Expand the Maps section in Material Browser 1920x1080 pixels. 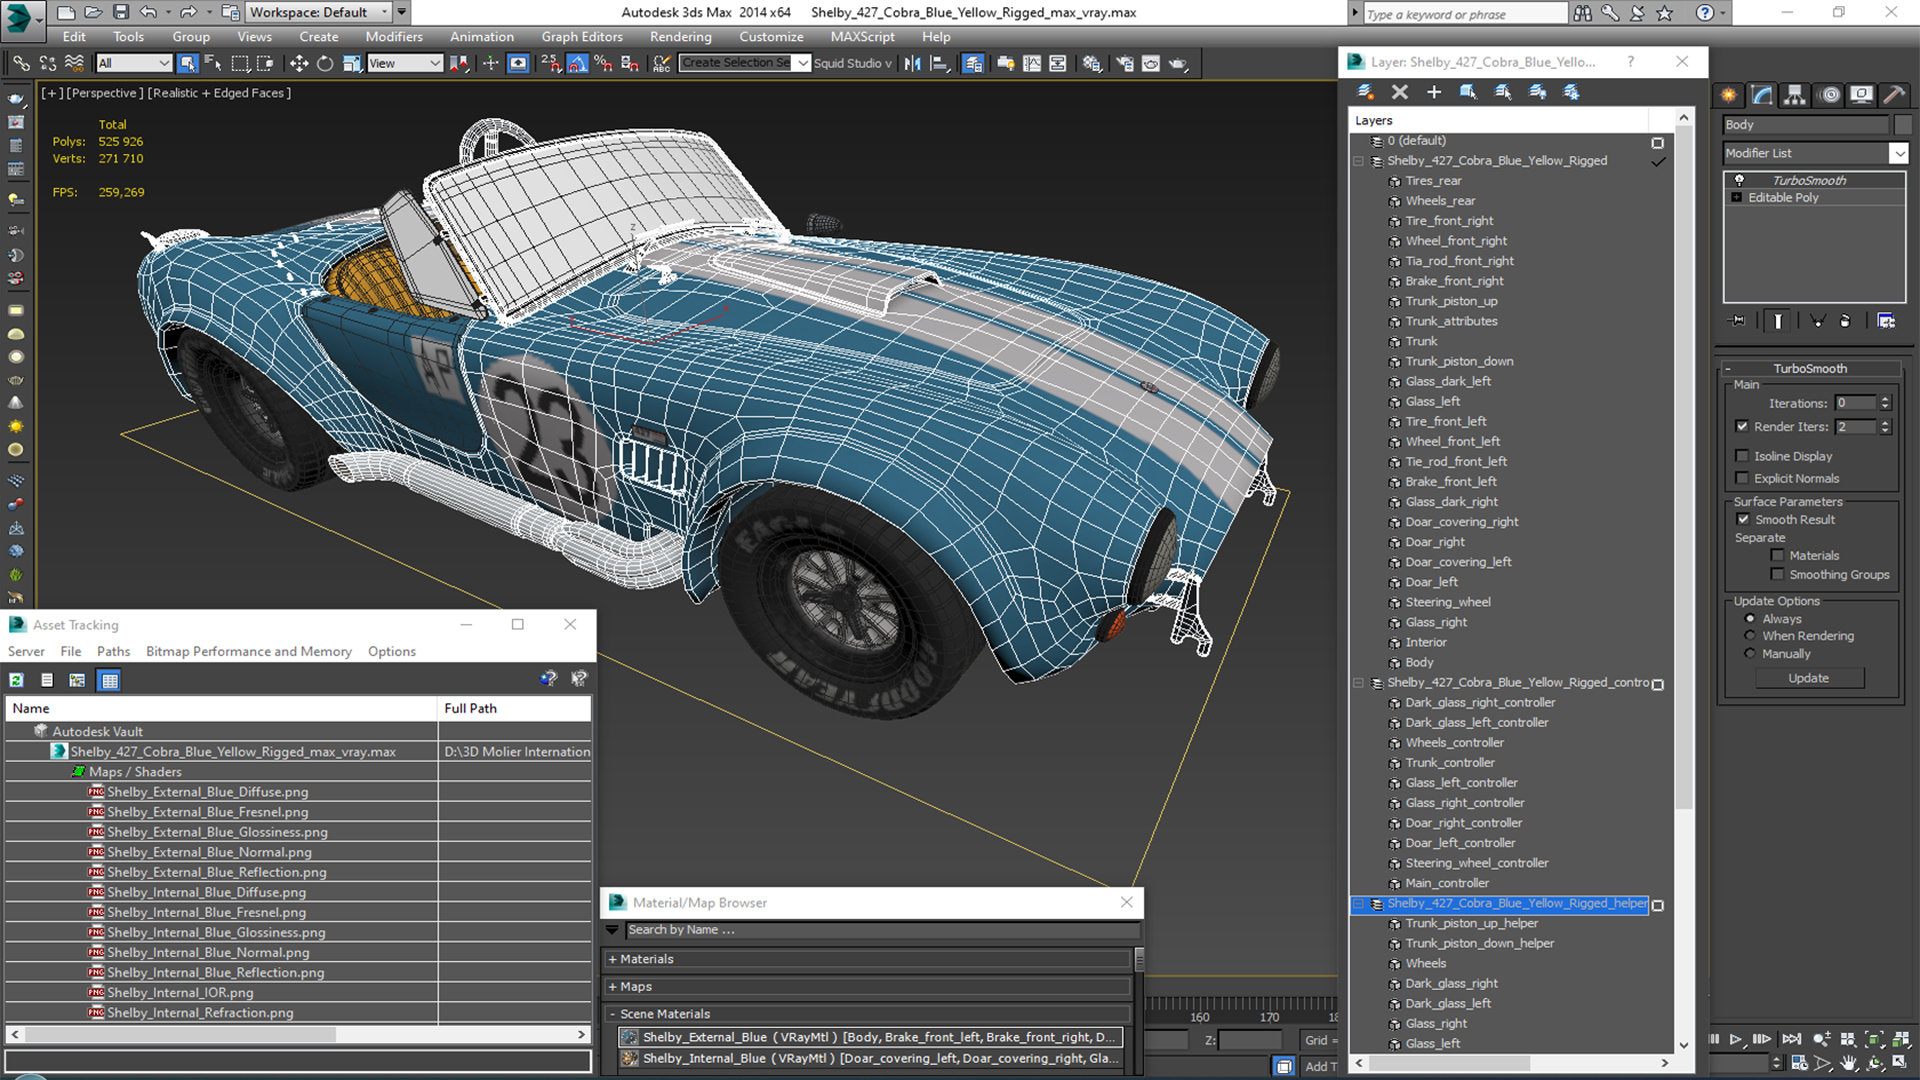pyautogui.click(x=868, y=986)
